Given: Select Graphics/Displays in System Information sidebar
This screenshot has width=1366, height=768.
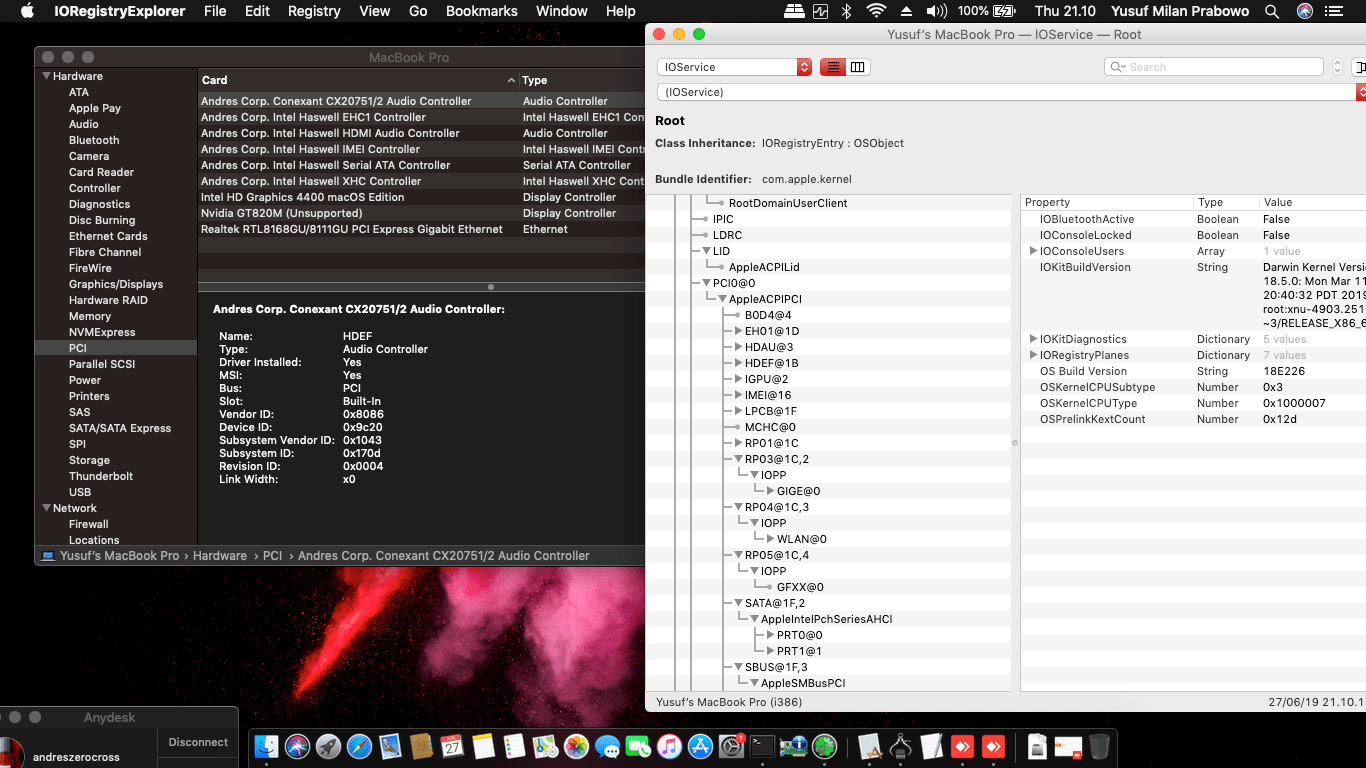Looking at the screenshot, I should (116, 284).
